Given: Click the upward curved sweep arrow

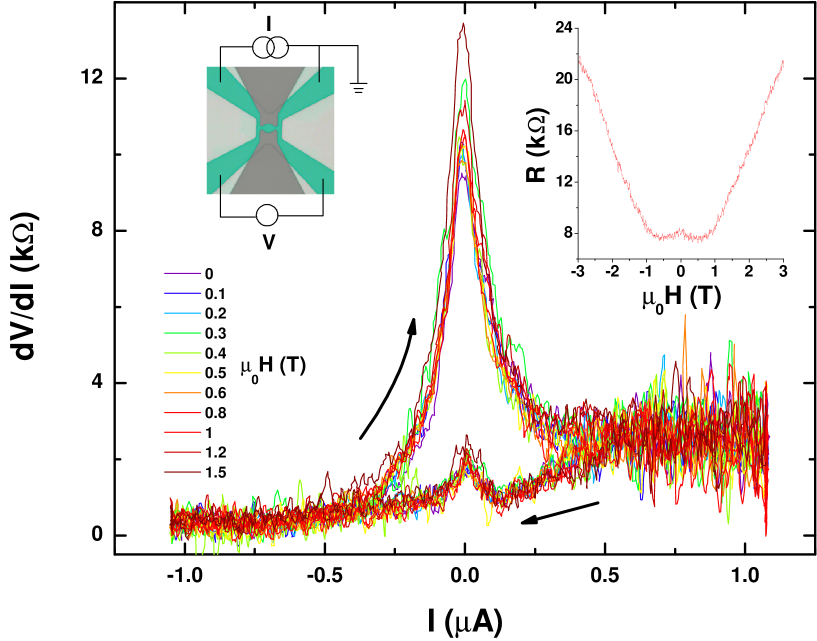Looking at the screenshot, I should coord(389,377).
